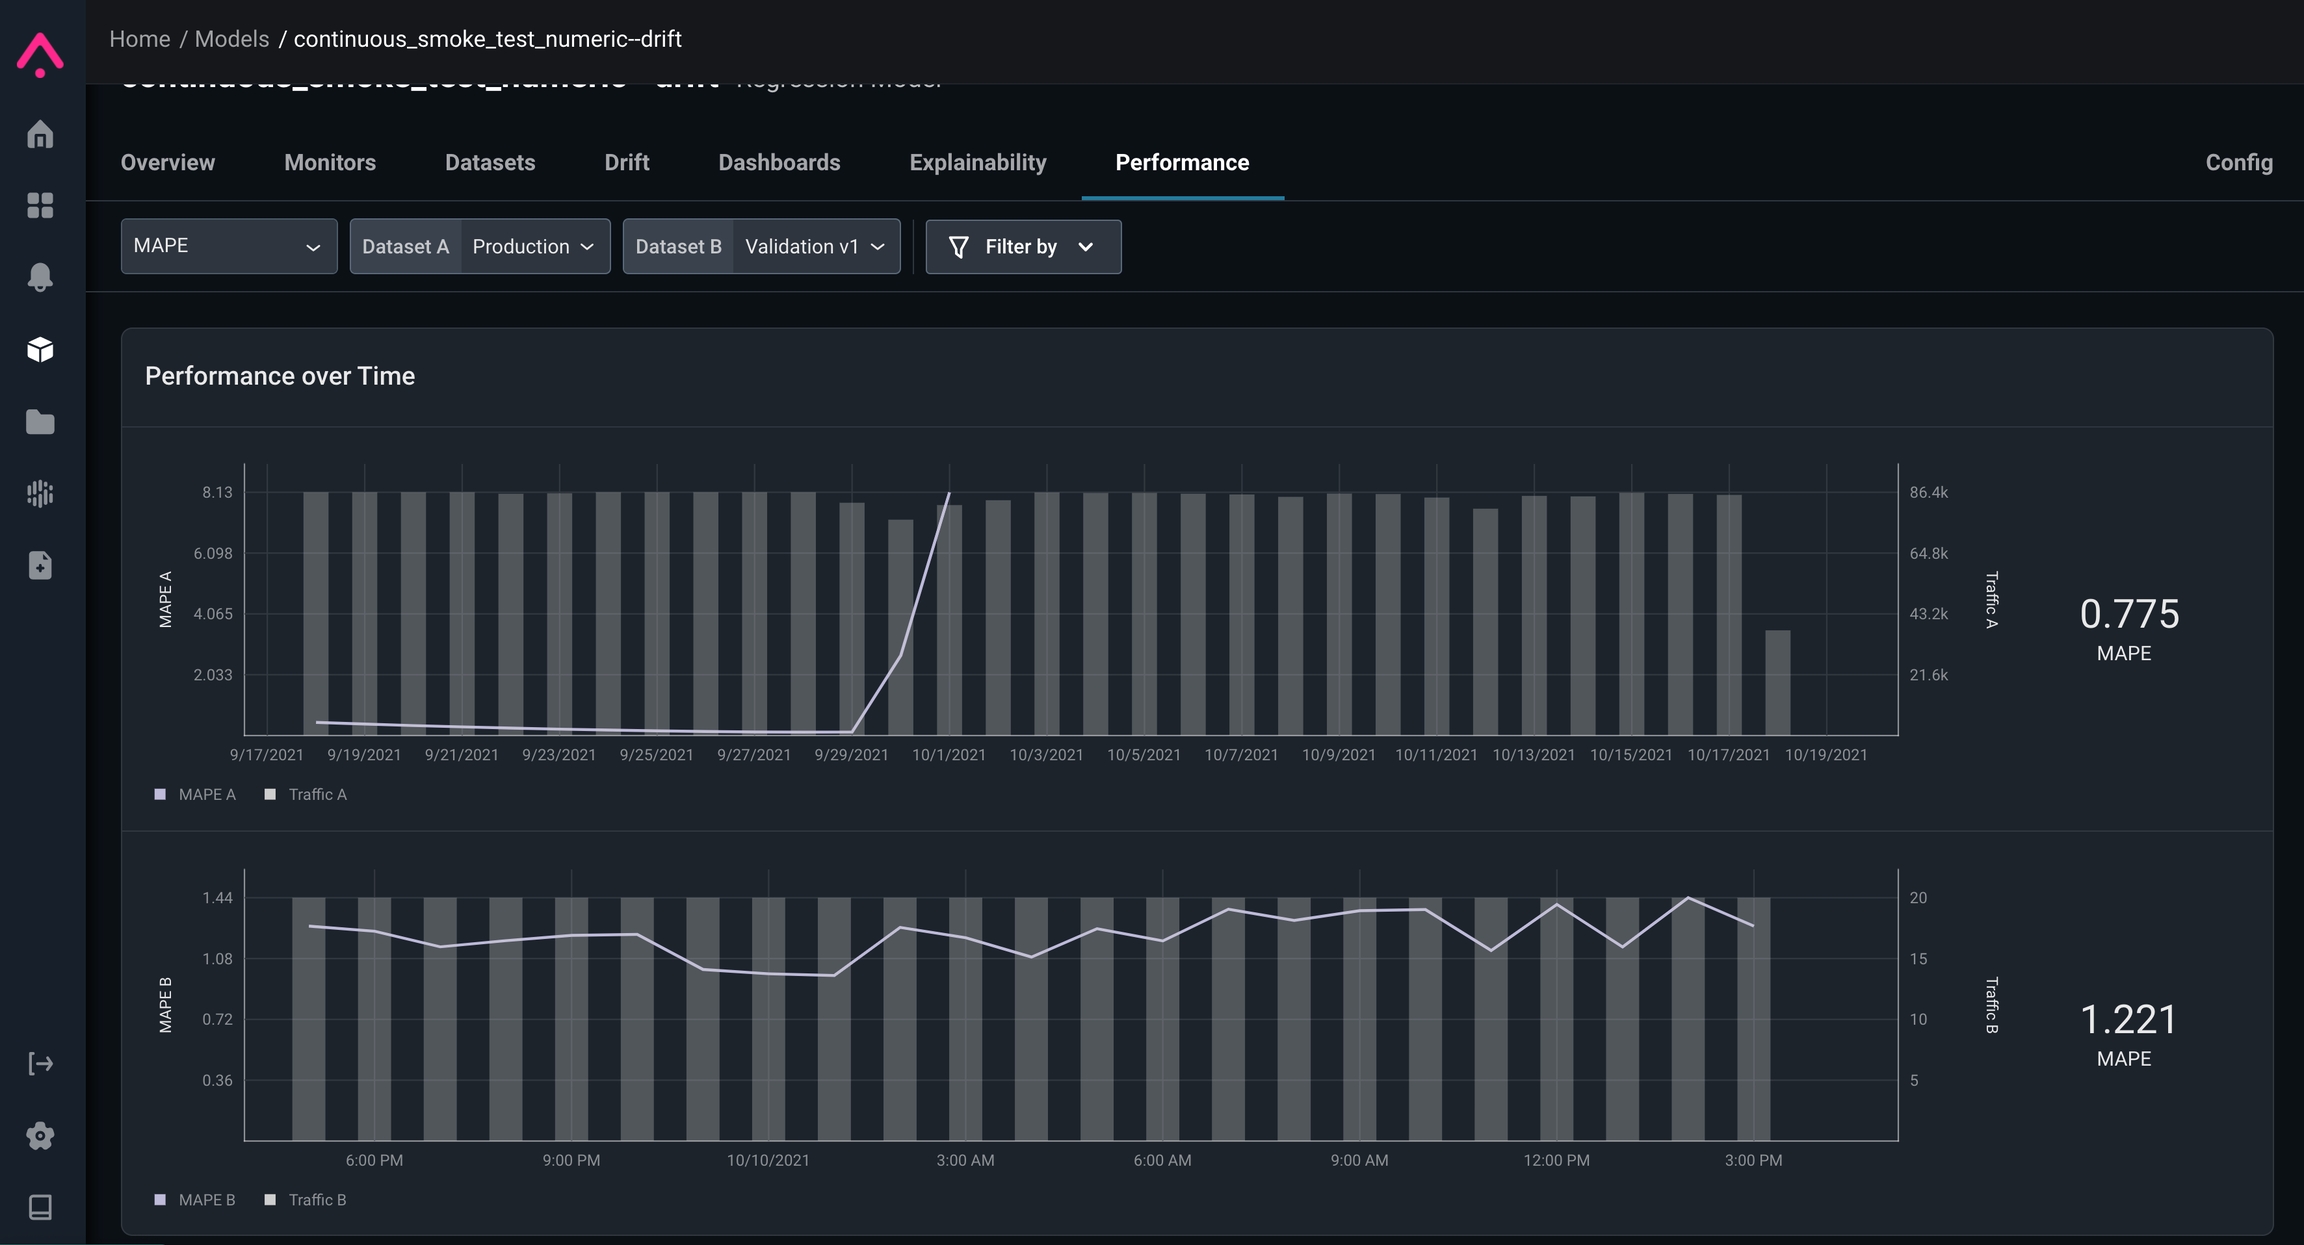The image size is (2304, 1245).
Task: Go to Models breadcrumb link
Action: 231,39
